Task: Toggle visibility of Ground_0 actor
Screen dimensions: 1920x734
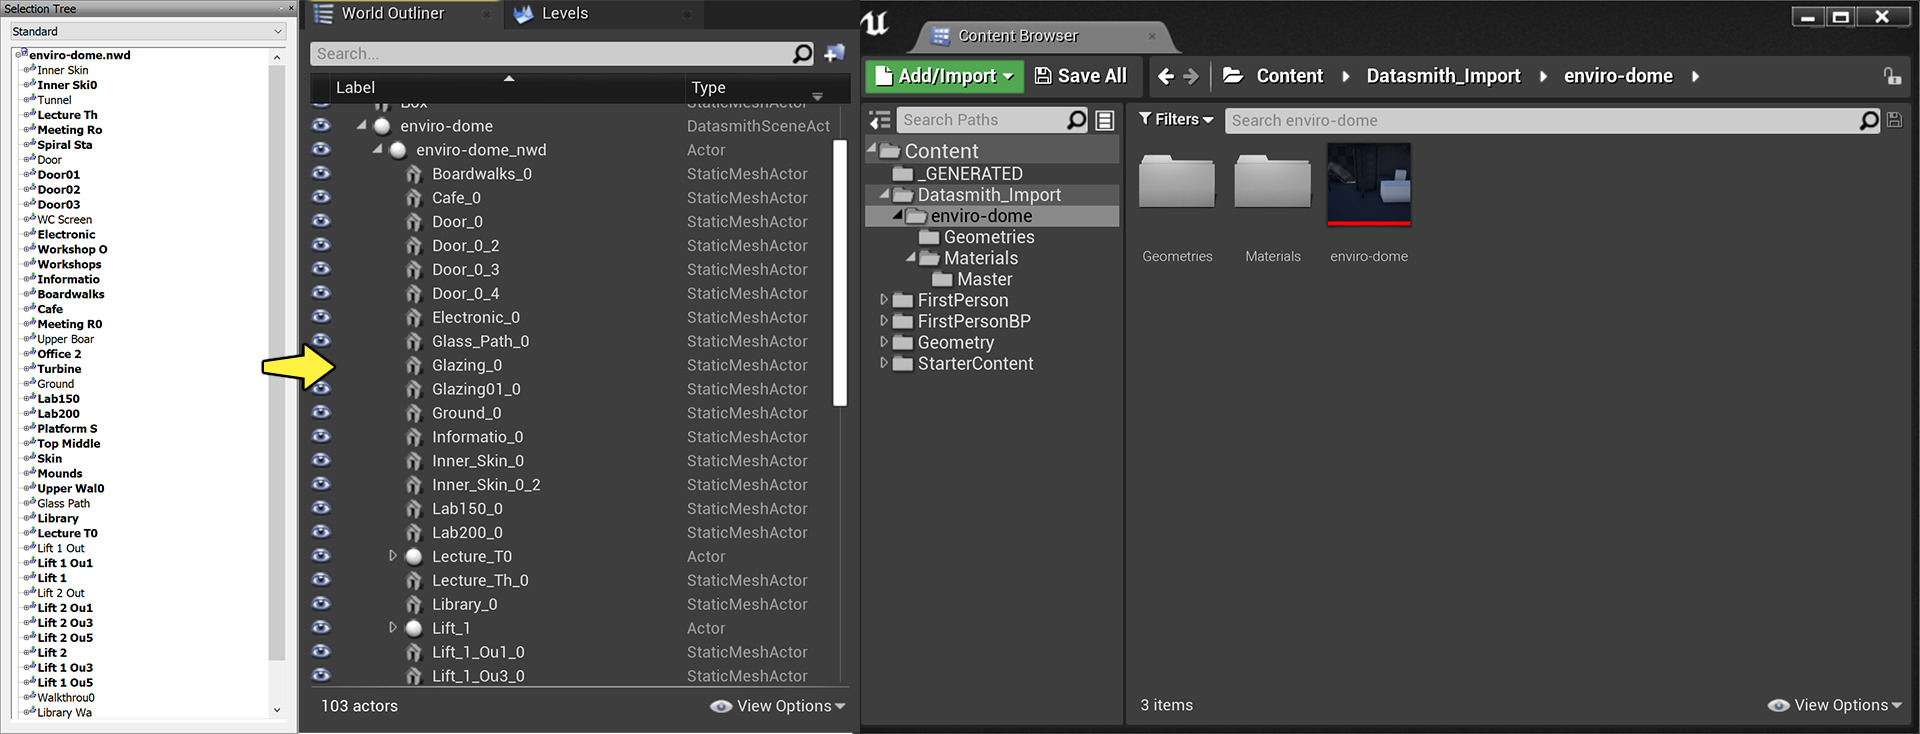Action: (321, 412)
